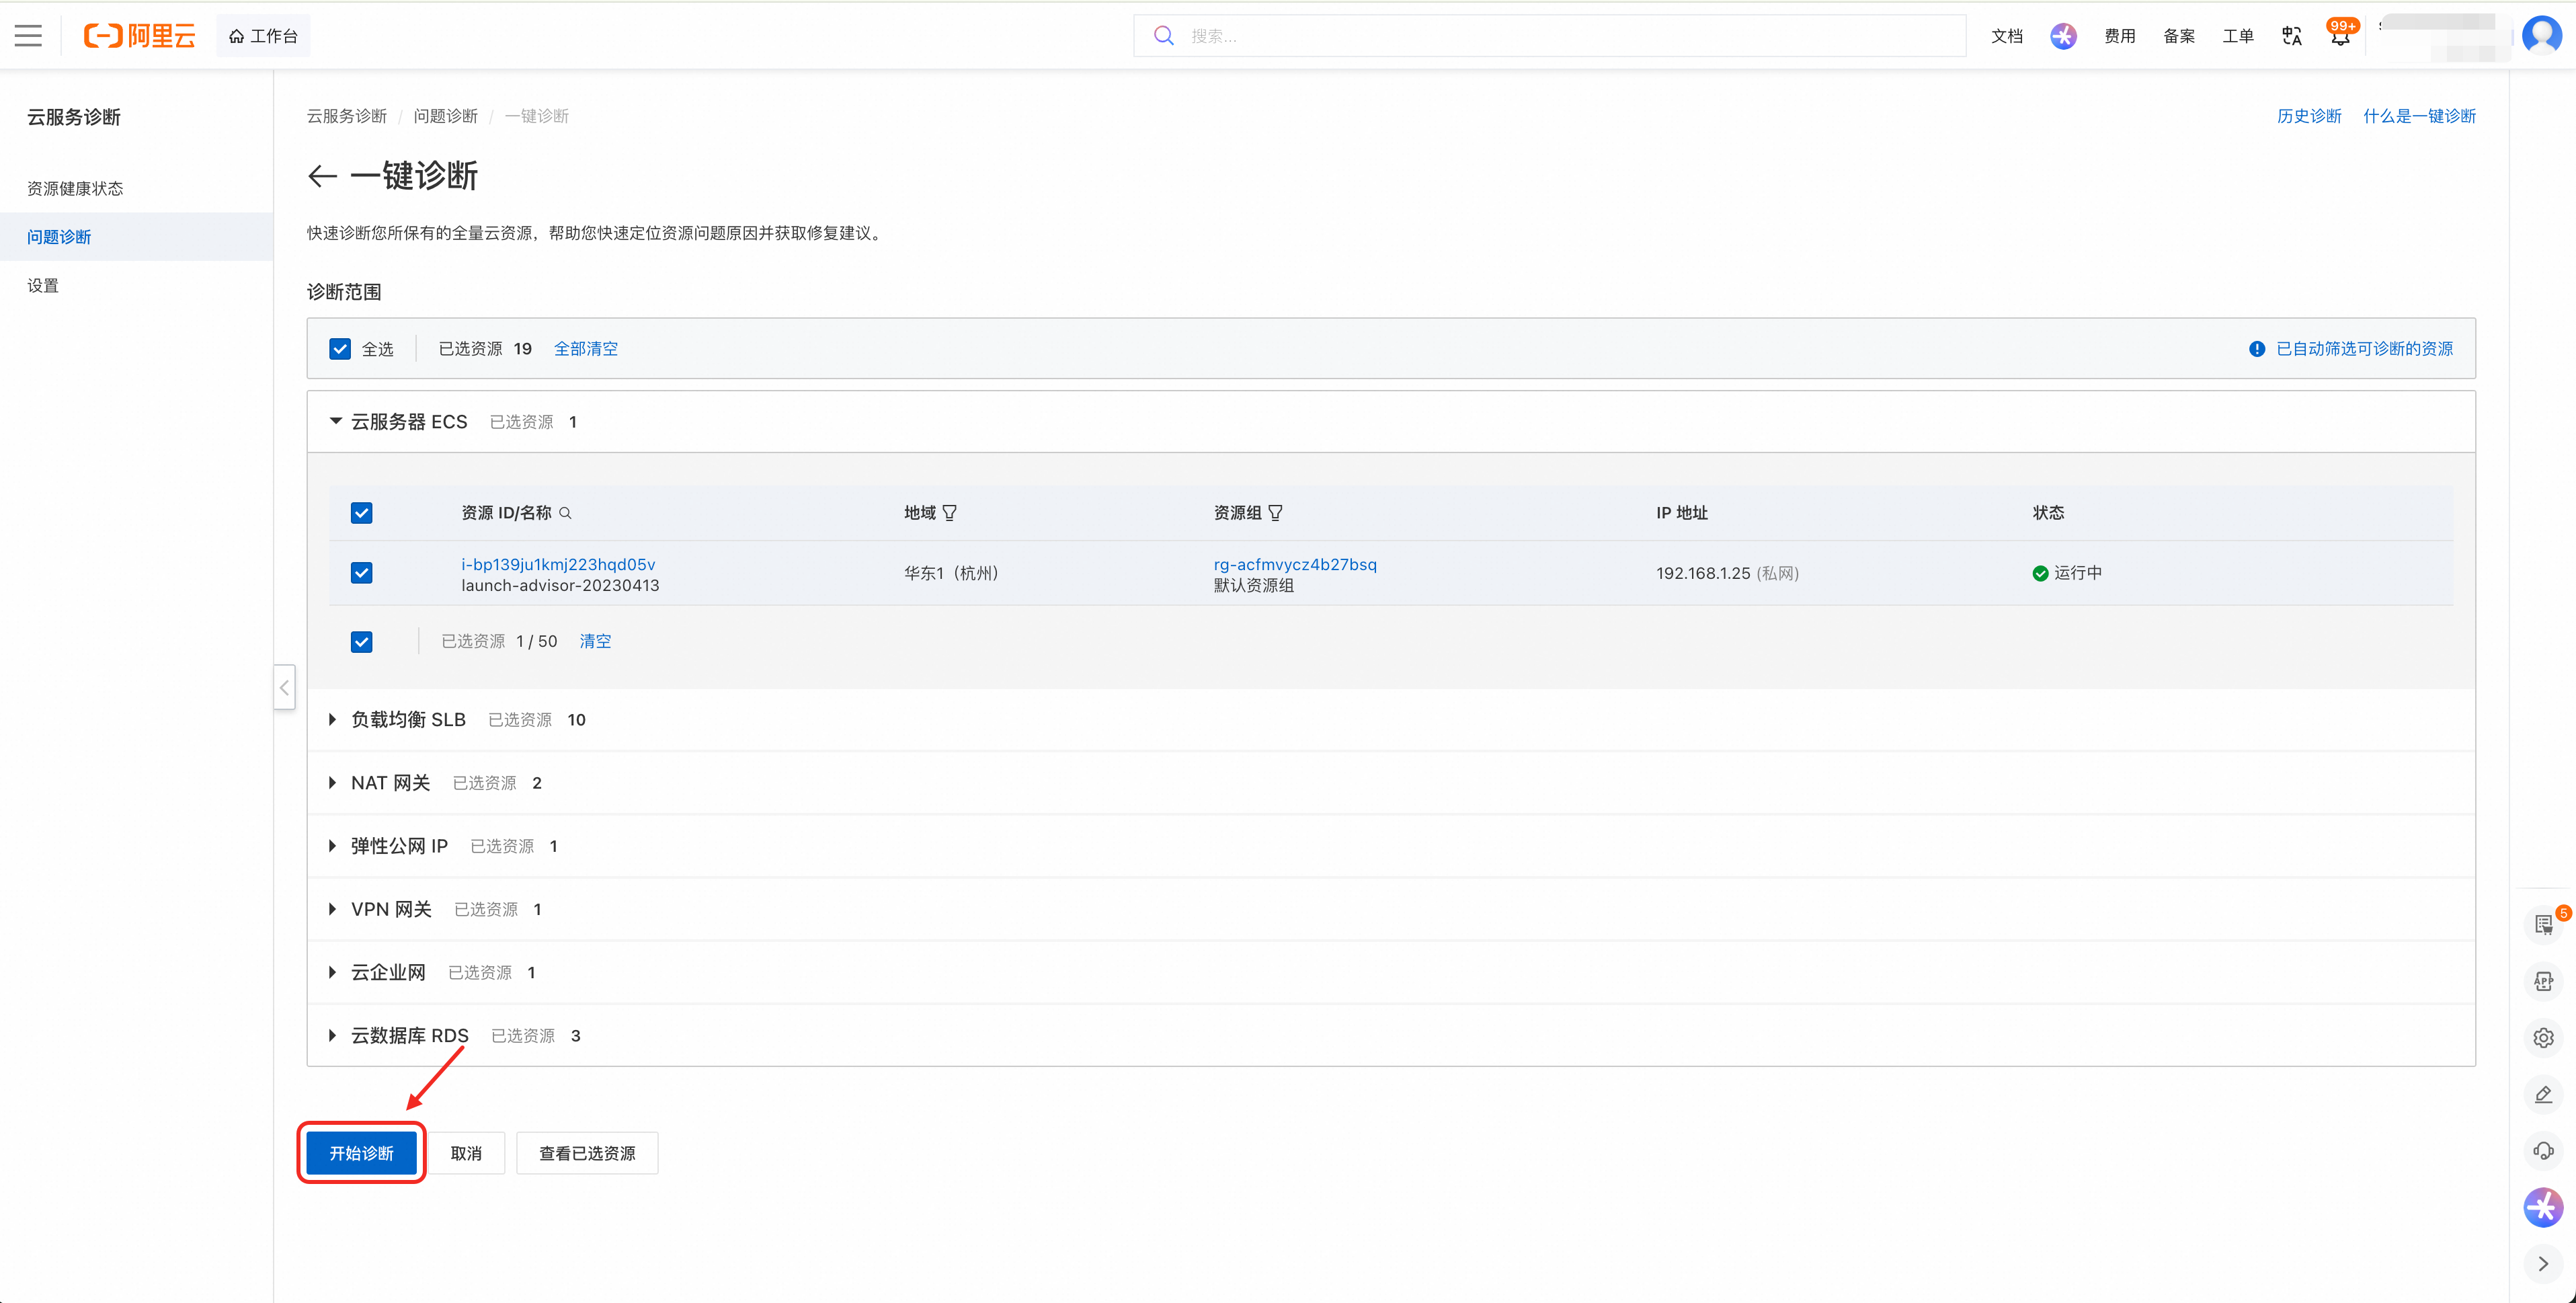Open the AI assistant icon in top bar
This screenshot has width=2576, height=1303.
[x=2063, y=36]
